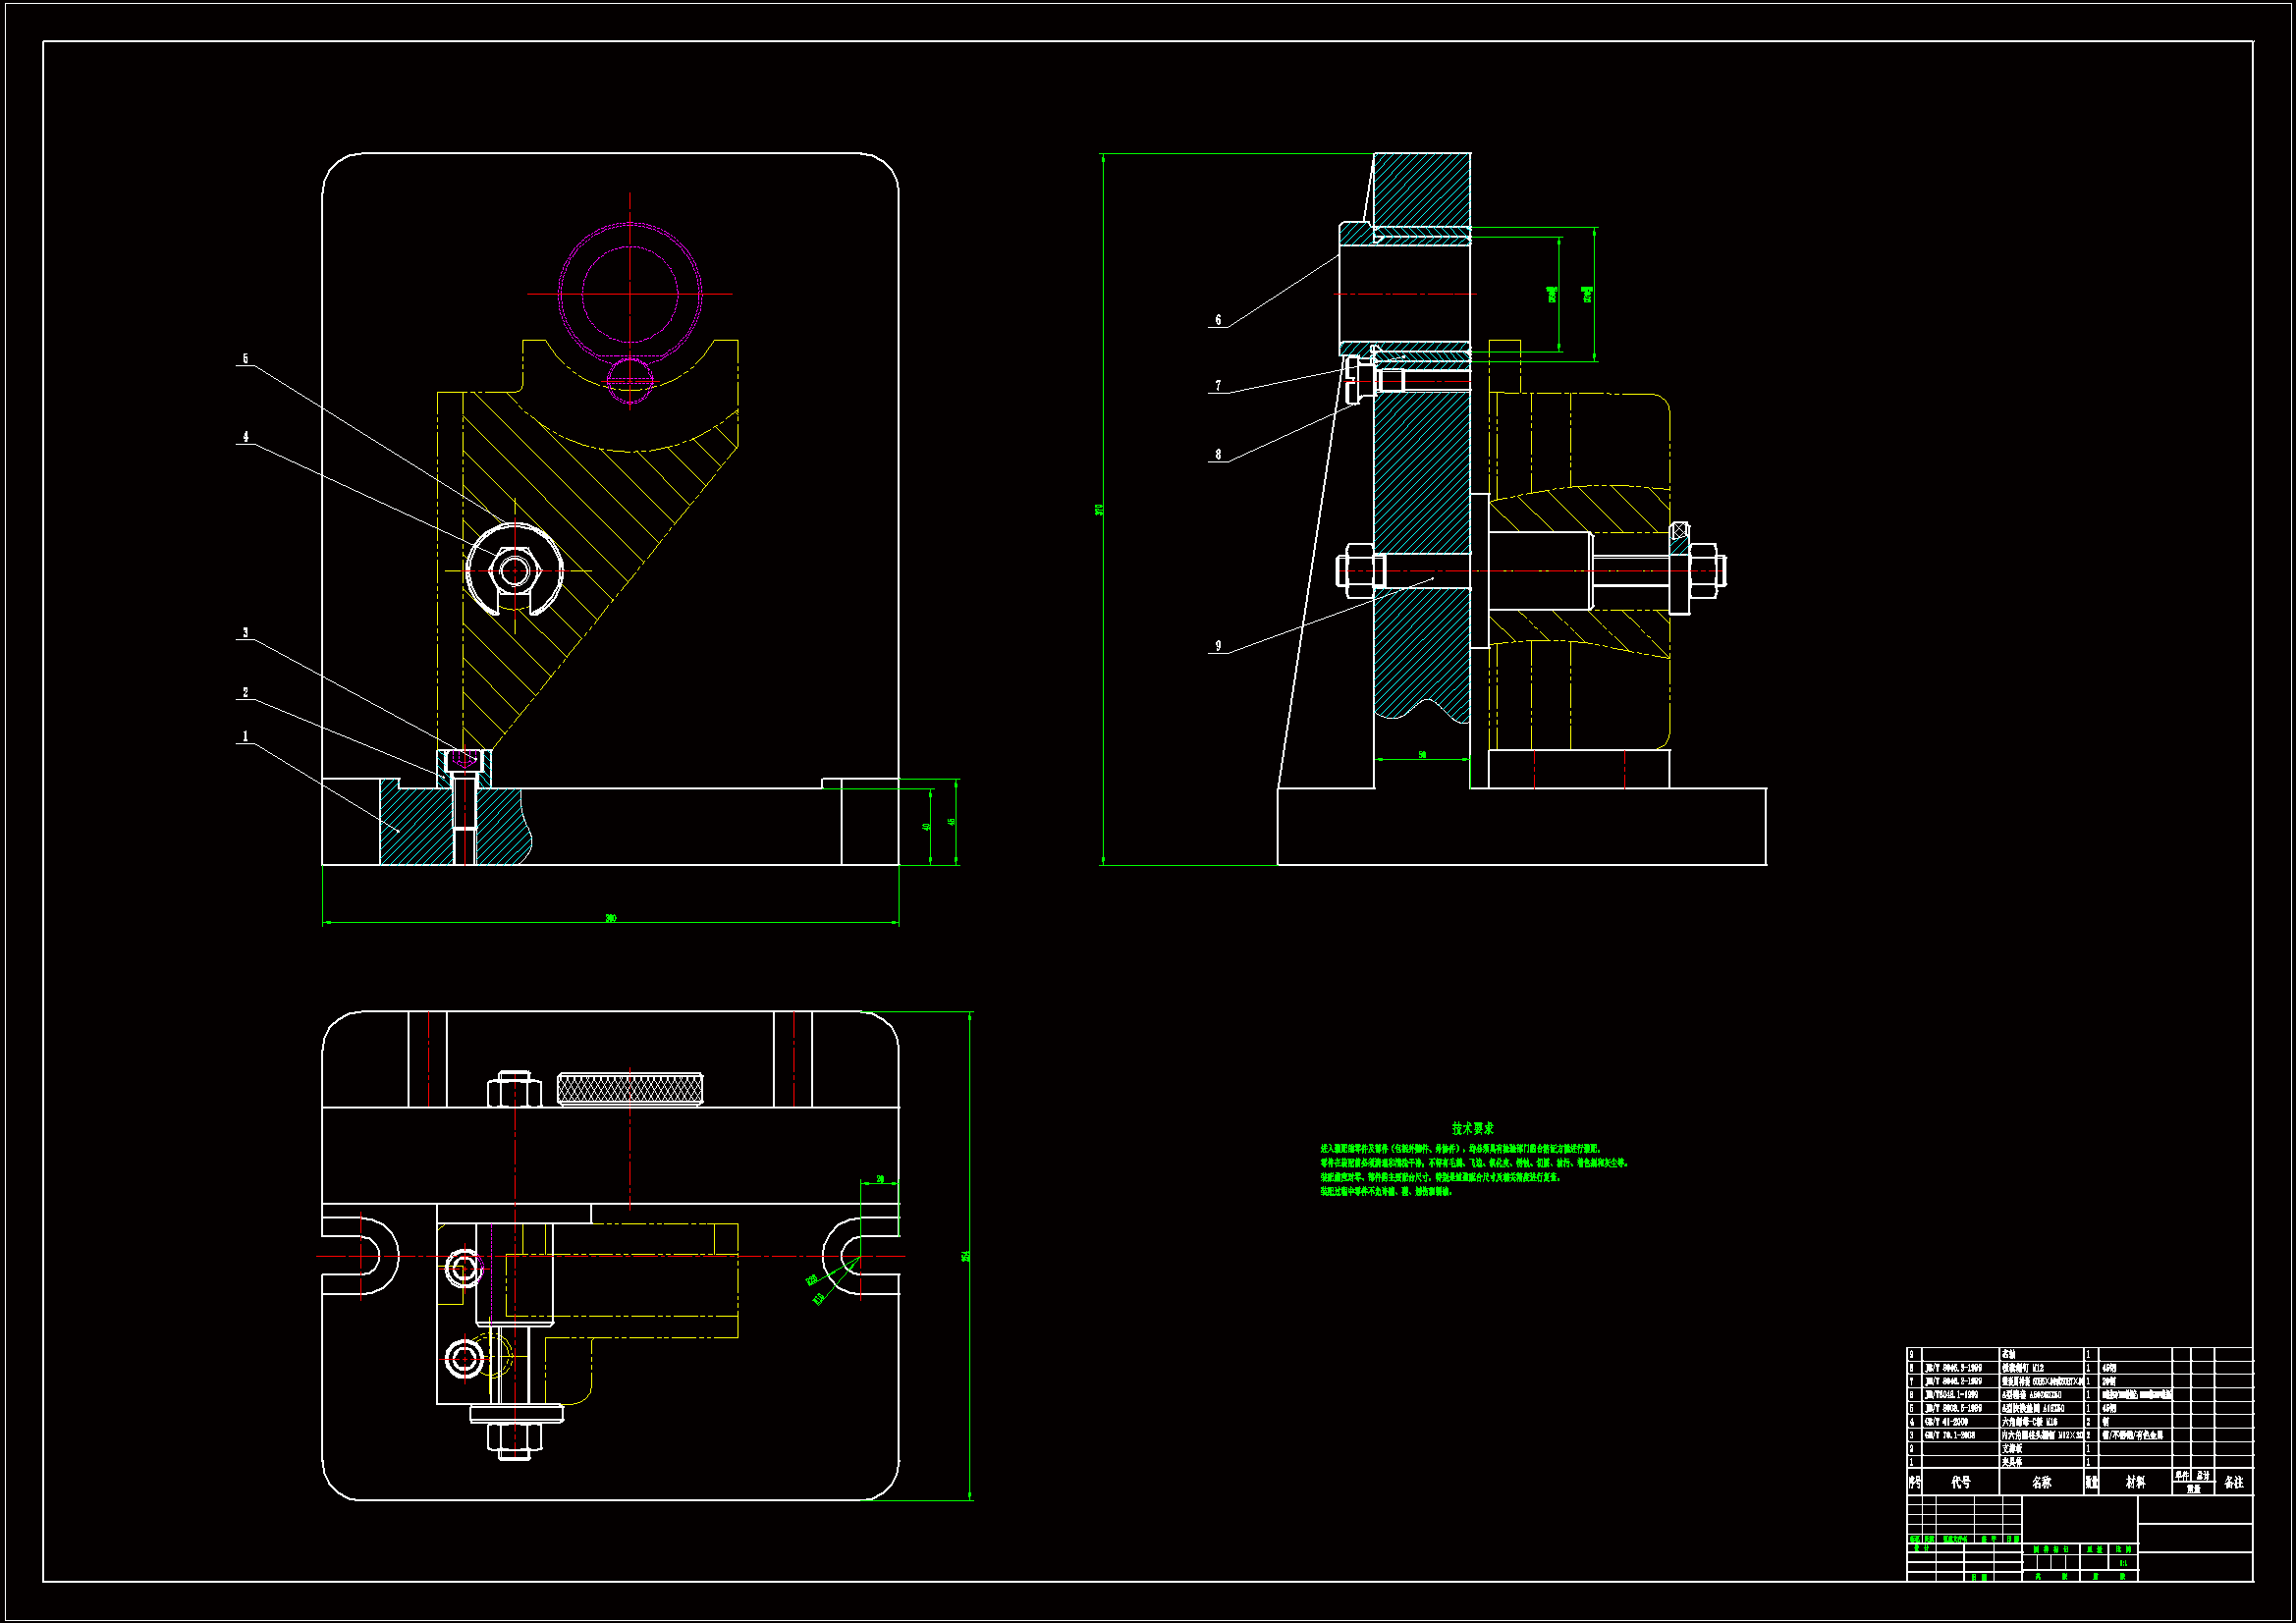
Task: Click the 技术要求 heading text
Action: [x=1472, y=1128]
